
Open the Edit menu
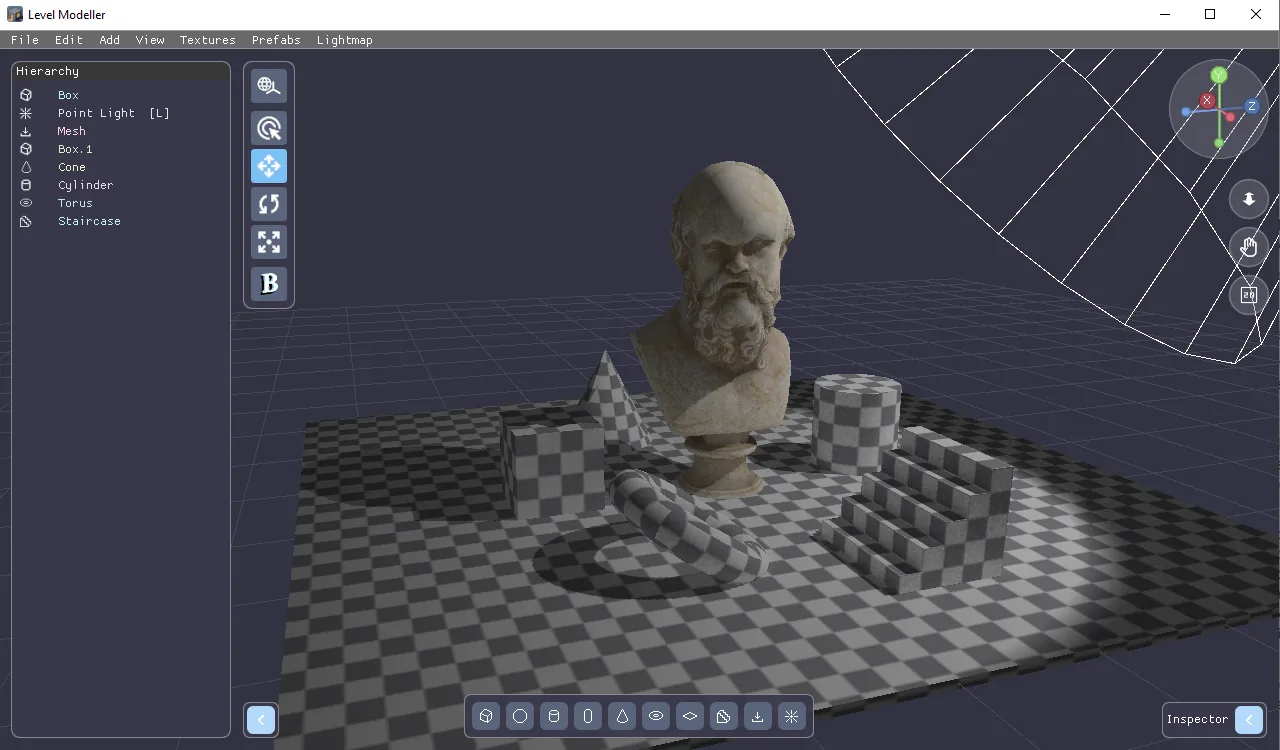69,40
